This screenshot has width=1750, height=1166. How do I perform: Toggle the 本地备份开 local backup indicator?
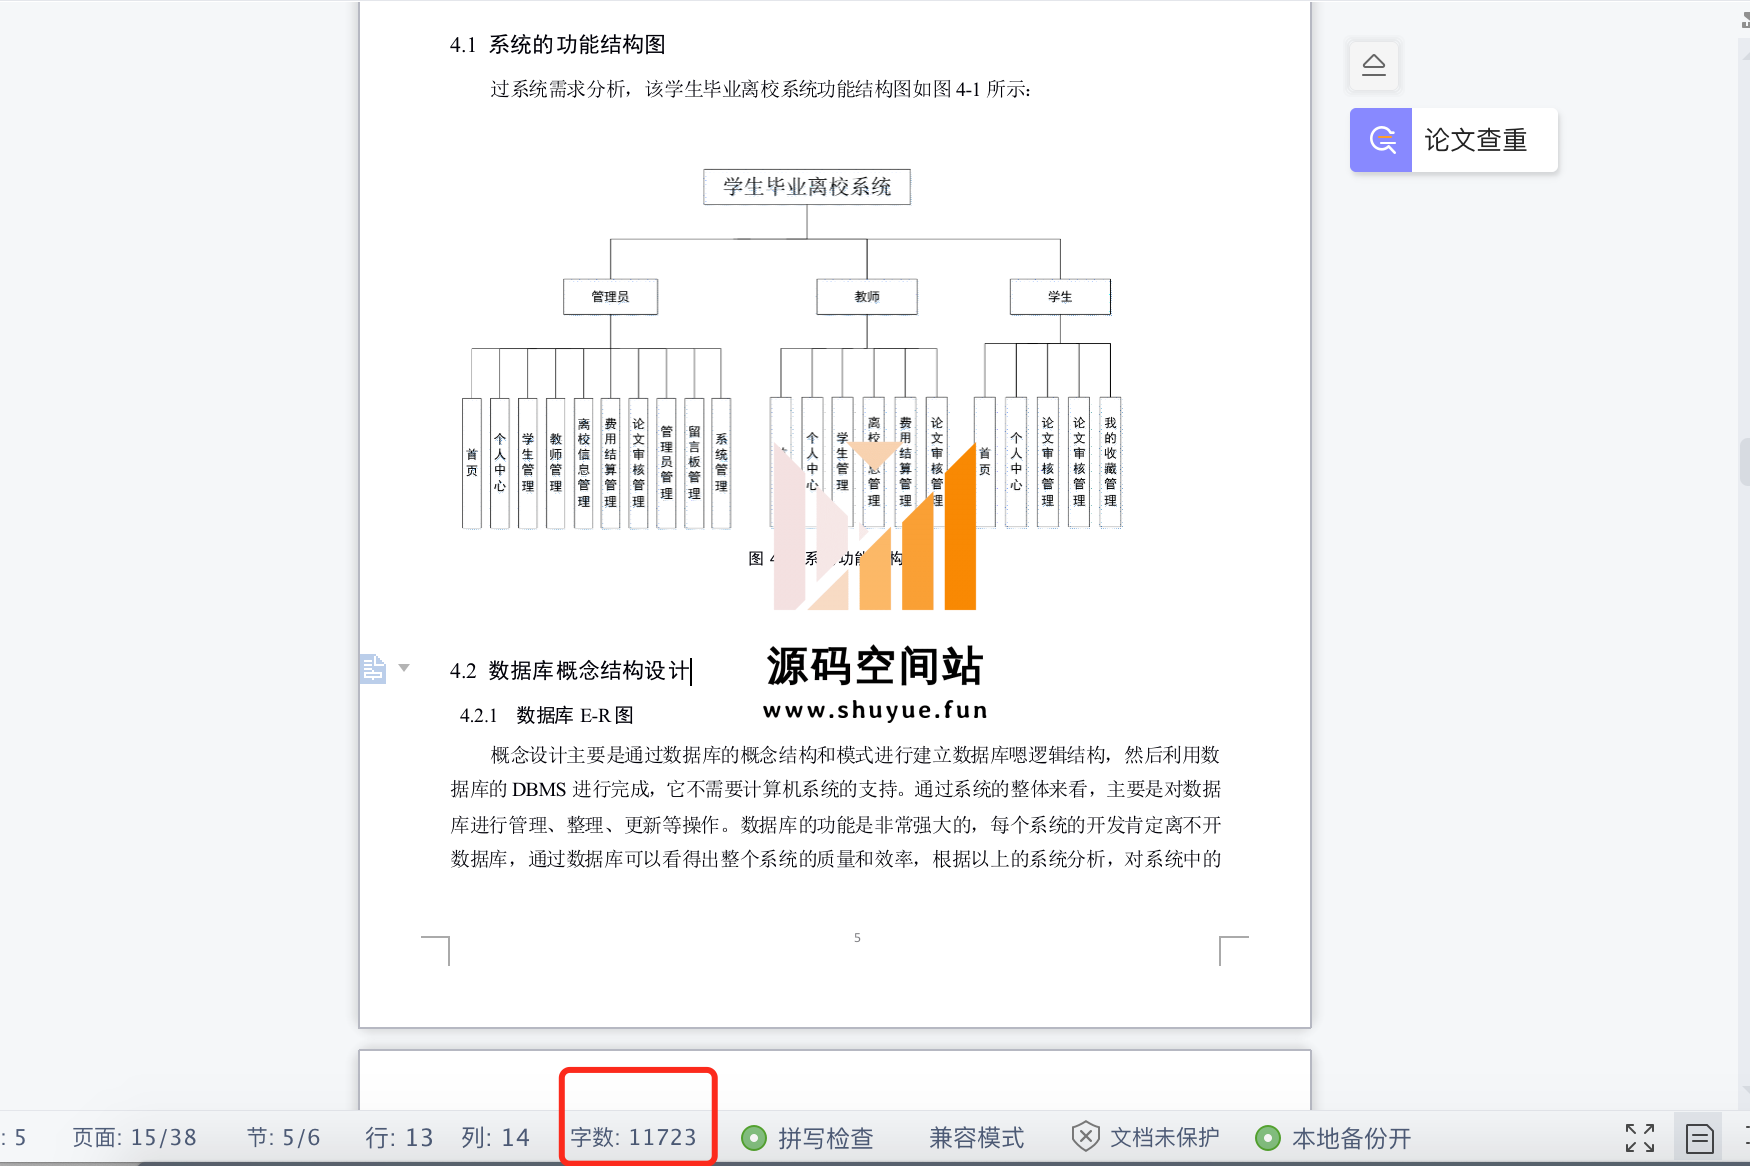tap(1333, 1138)
